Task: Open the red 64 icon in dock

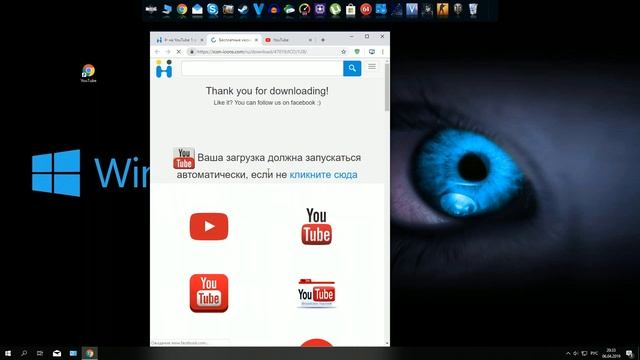Action: coord(366,9)
